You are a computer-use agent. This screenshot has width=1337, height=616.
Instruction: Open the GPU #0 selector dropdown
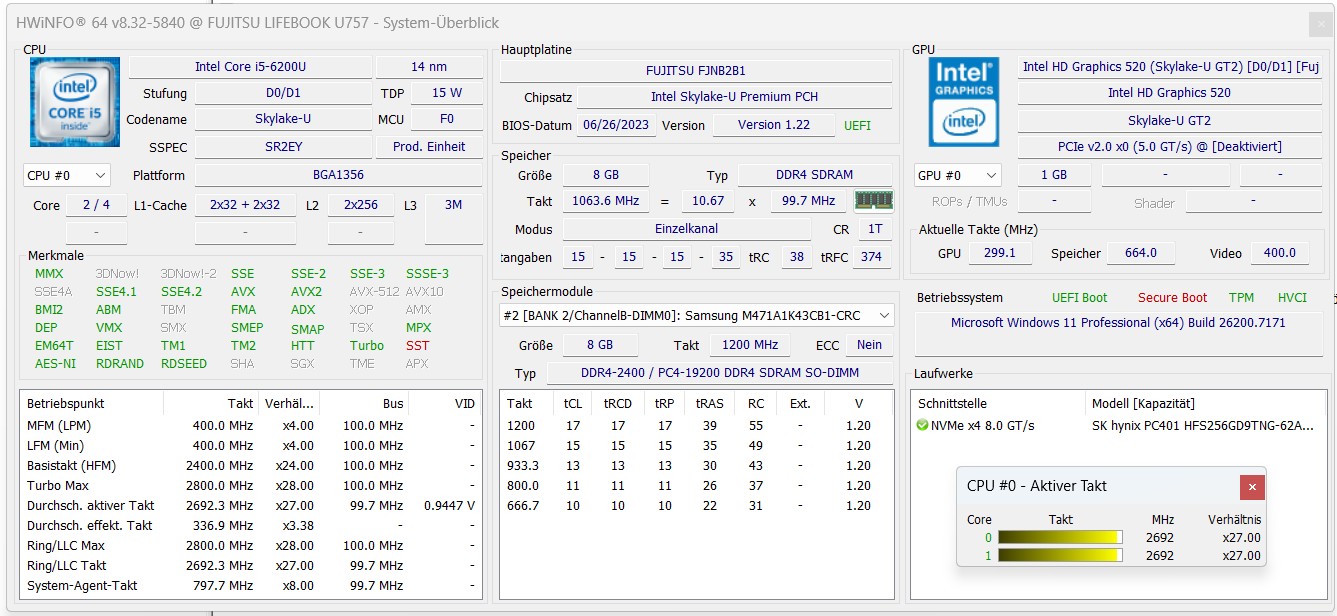click(x=957, y=176)
